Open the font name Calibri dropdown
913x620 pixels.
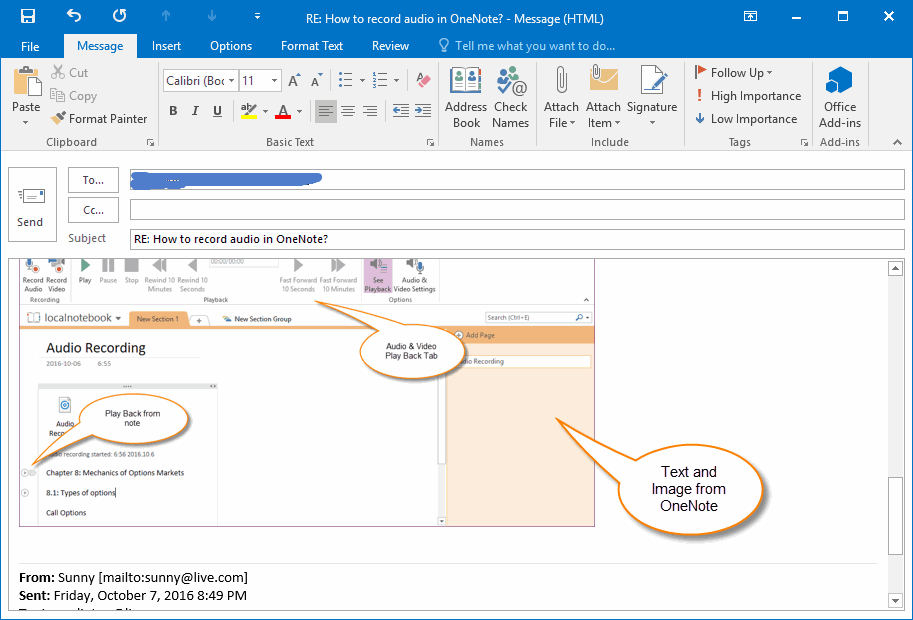click(x=231, y=81)
